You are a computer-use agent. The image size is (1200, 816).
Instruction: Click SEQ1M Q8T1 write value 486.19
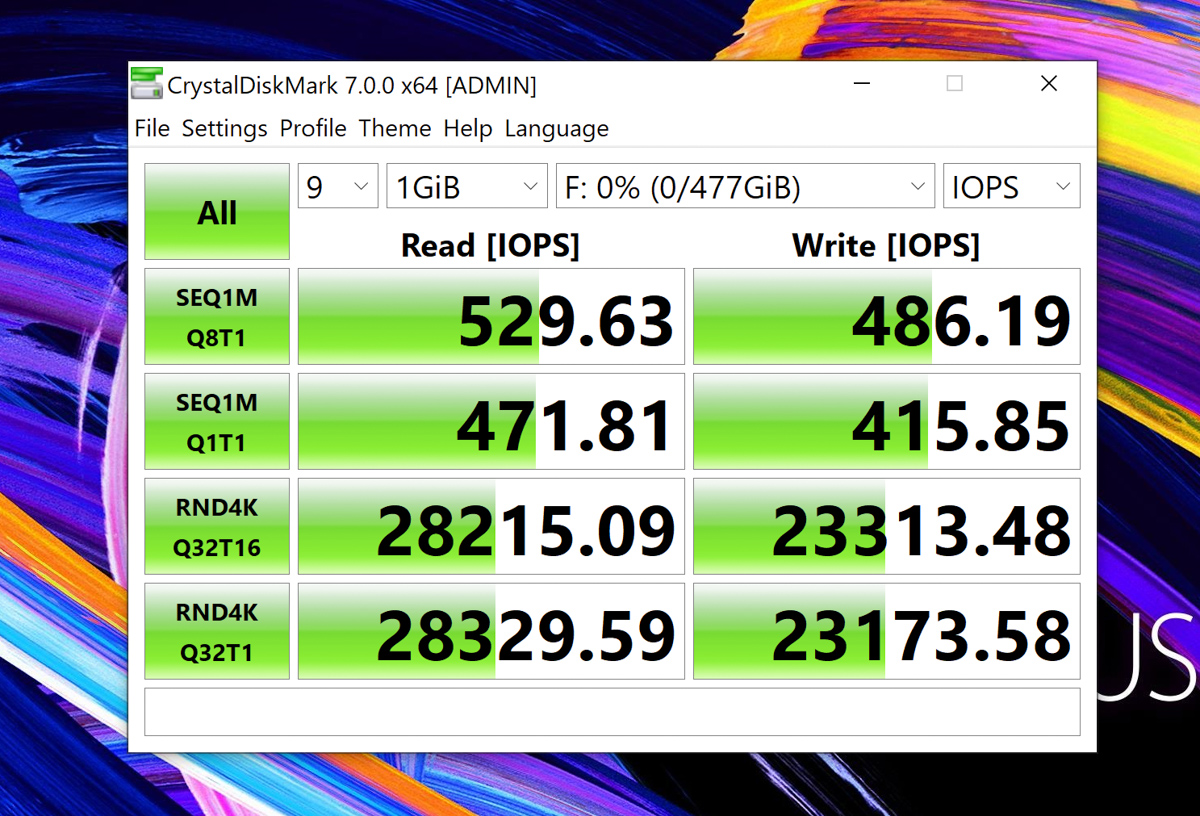(x=887, y=317)
